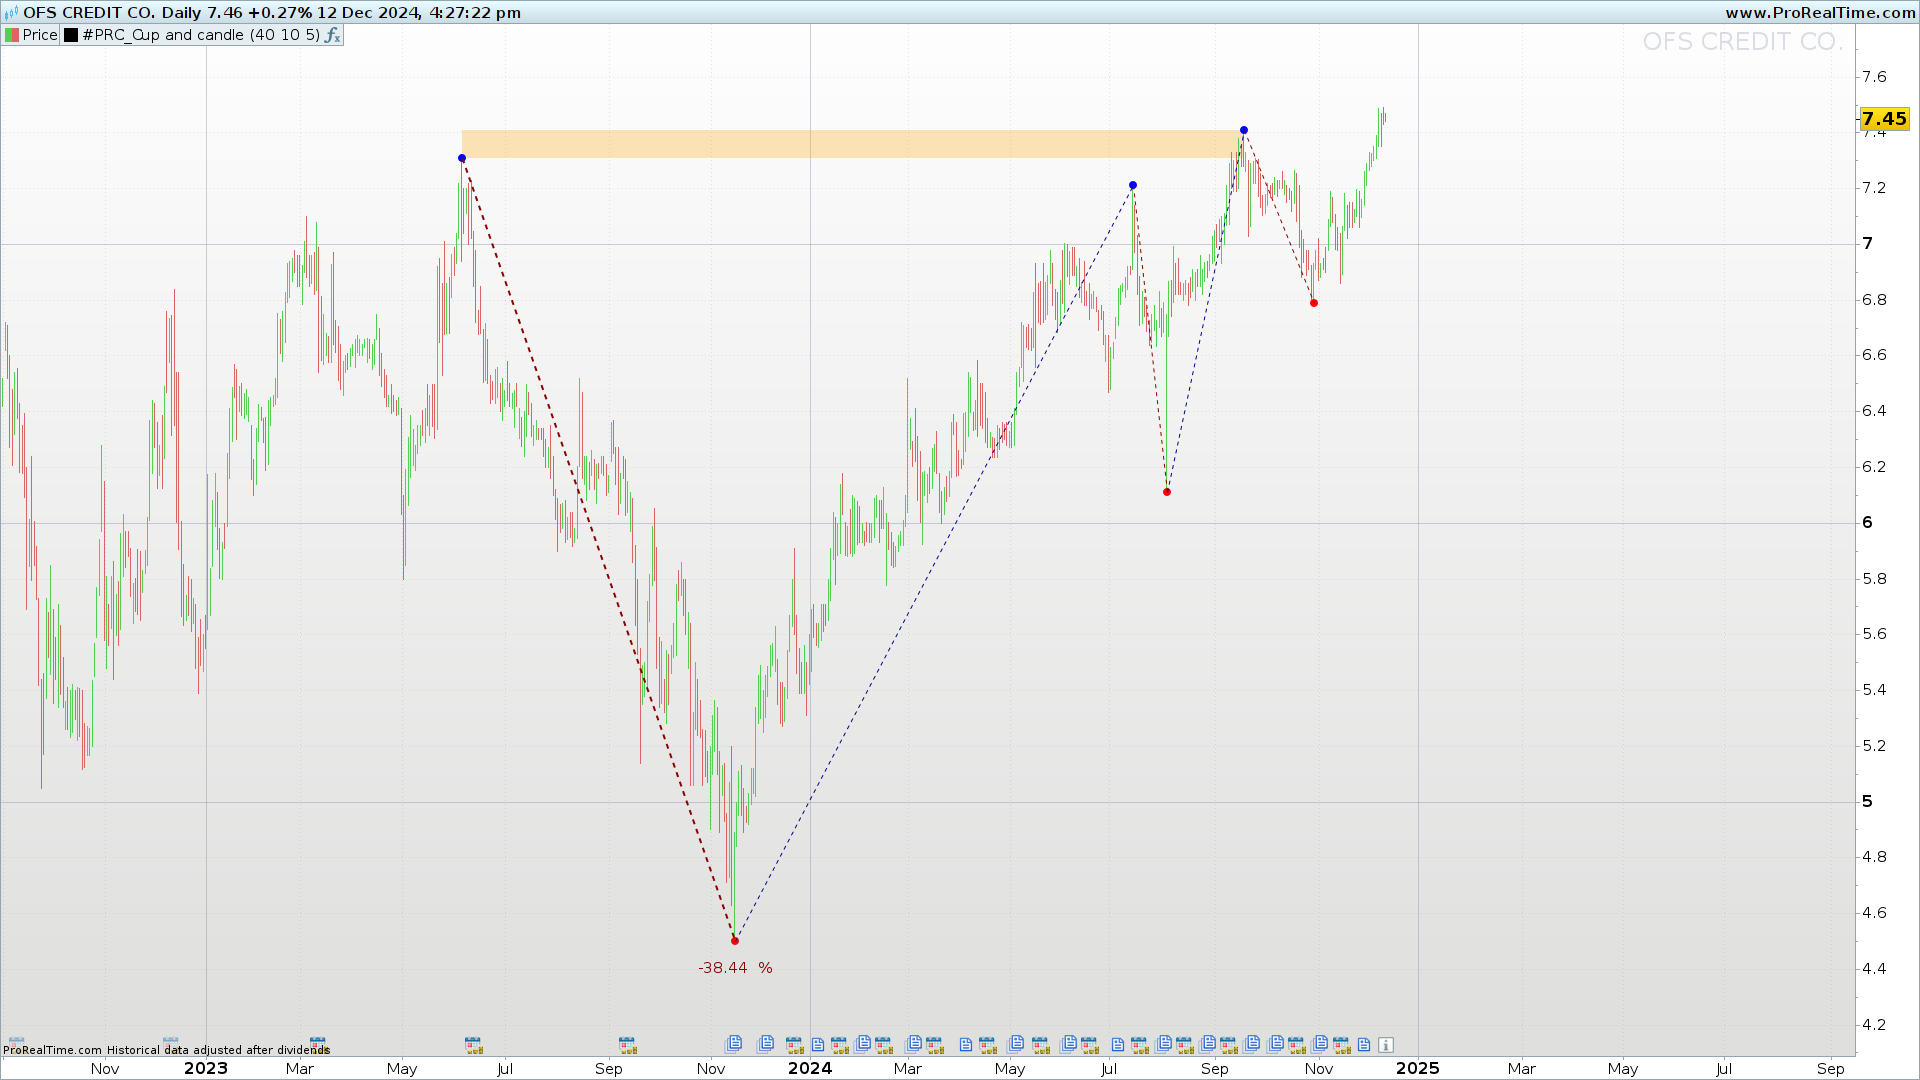The height and width of the screenshot is (1080, 1920).
Task: Click the 2024 year label on time axis
Action: point(809,1068)
